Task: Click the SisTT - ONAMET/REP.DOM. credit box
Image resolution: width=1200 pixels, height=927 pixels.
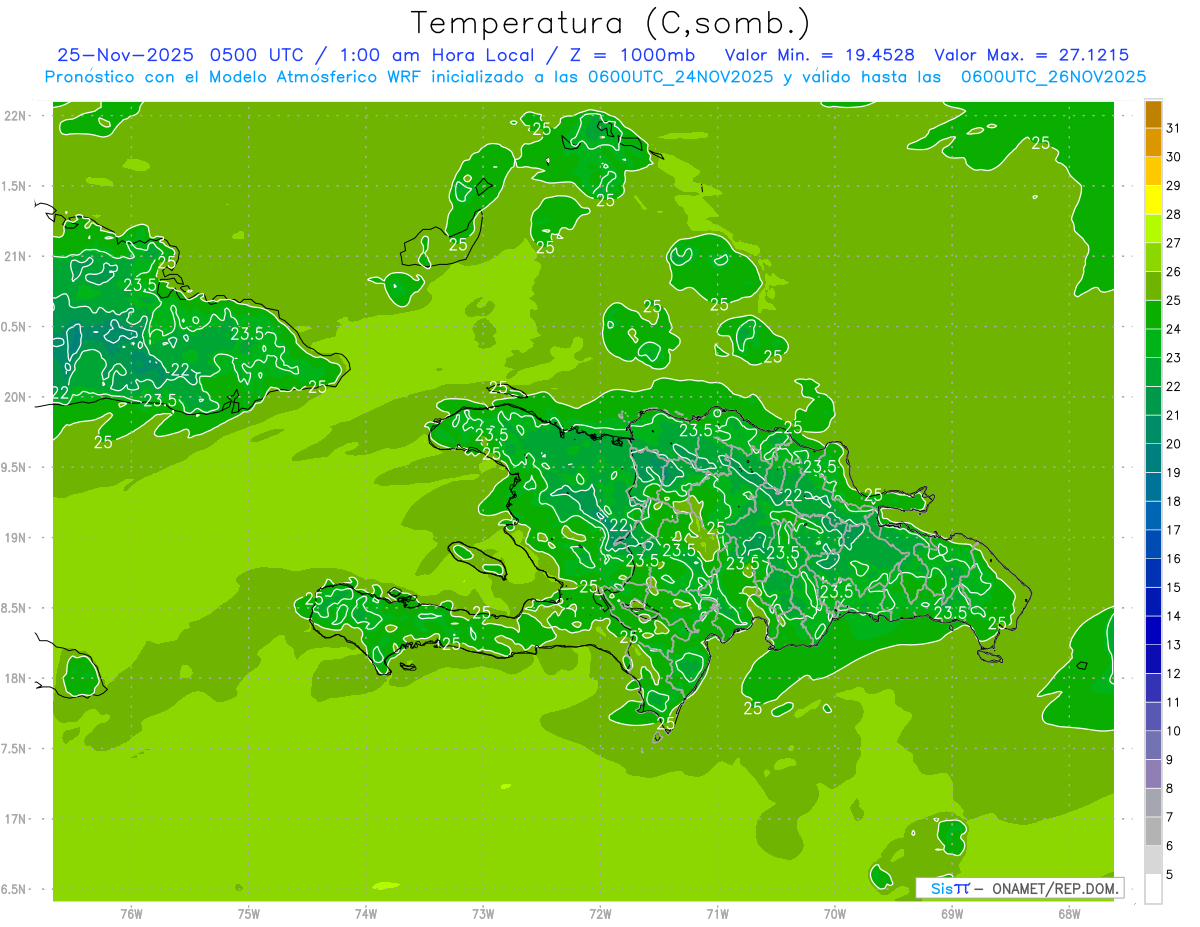Action: (1019, 888)
